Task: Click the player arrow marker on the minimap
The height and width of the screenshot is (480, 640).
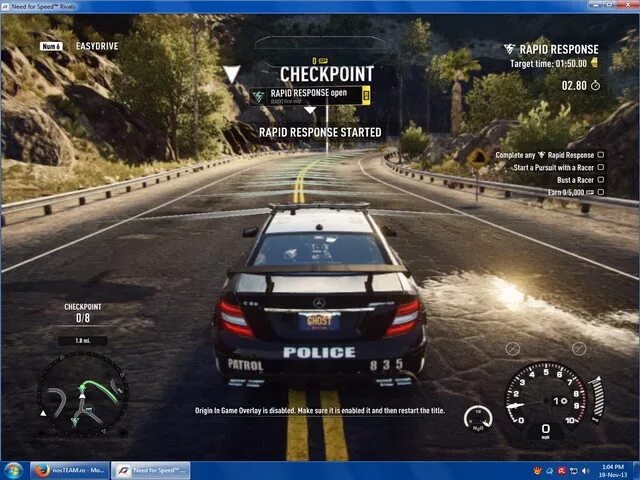Action: tap(82, 396)
